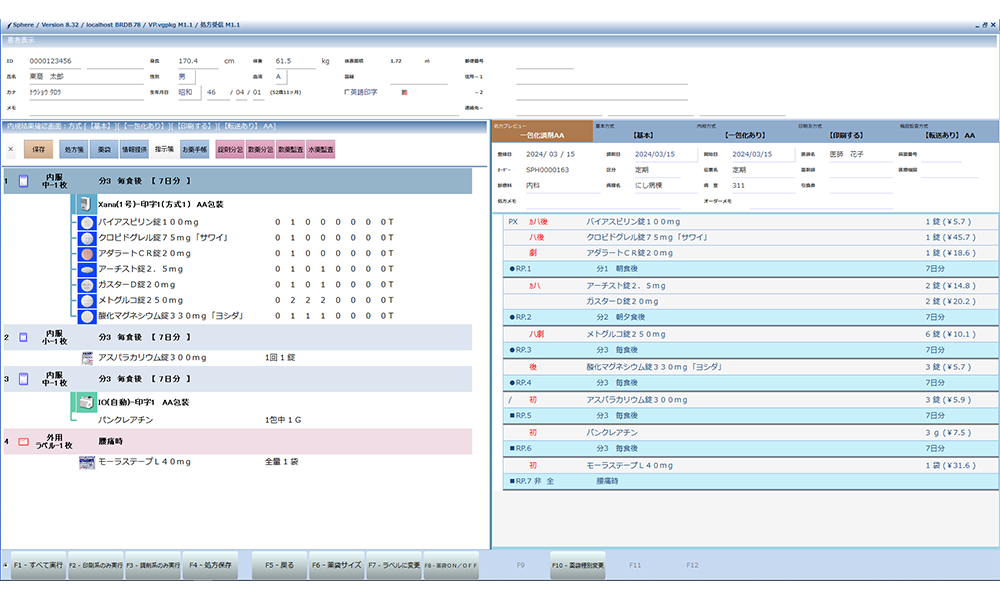The width and height of the screenshot is (1000, 600).
Task: Open the お薬手帳 tab
Action: coord(195,149)
